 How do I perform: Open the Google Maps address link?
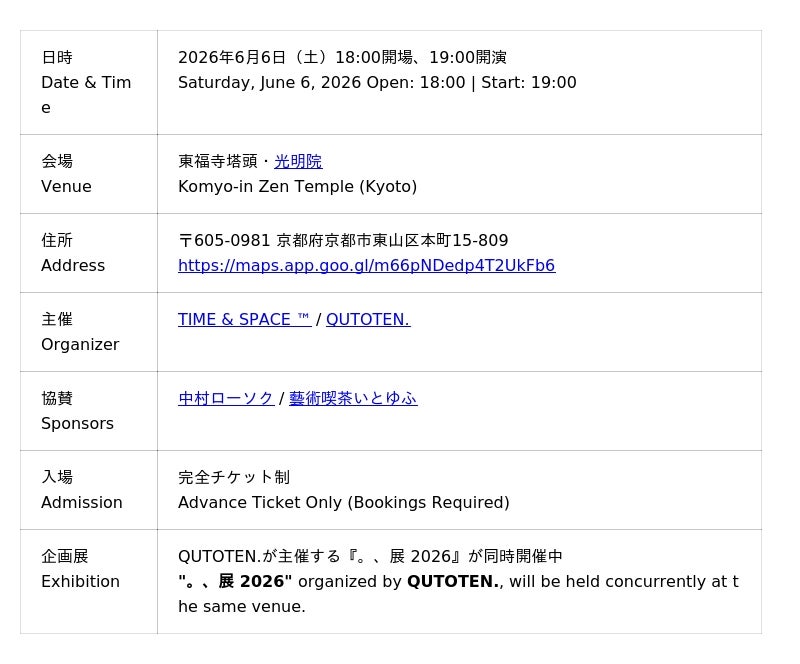(366, 265)
